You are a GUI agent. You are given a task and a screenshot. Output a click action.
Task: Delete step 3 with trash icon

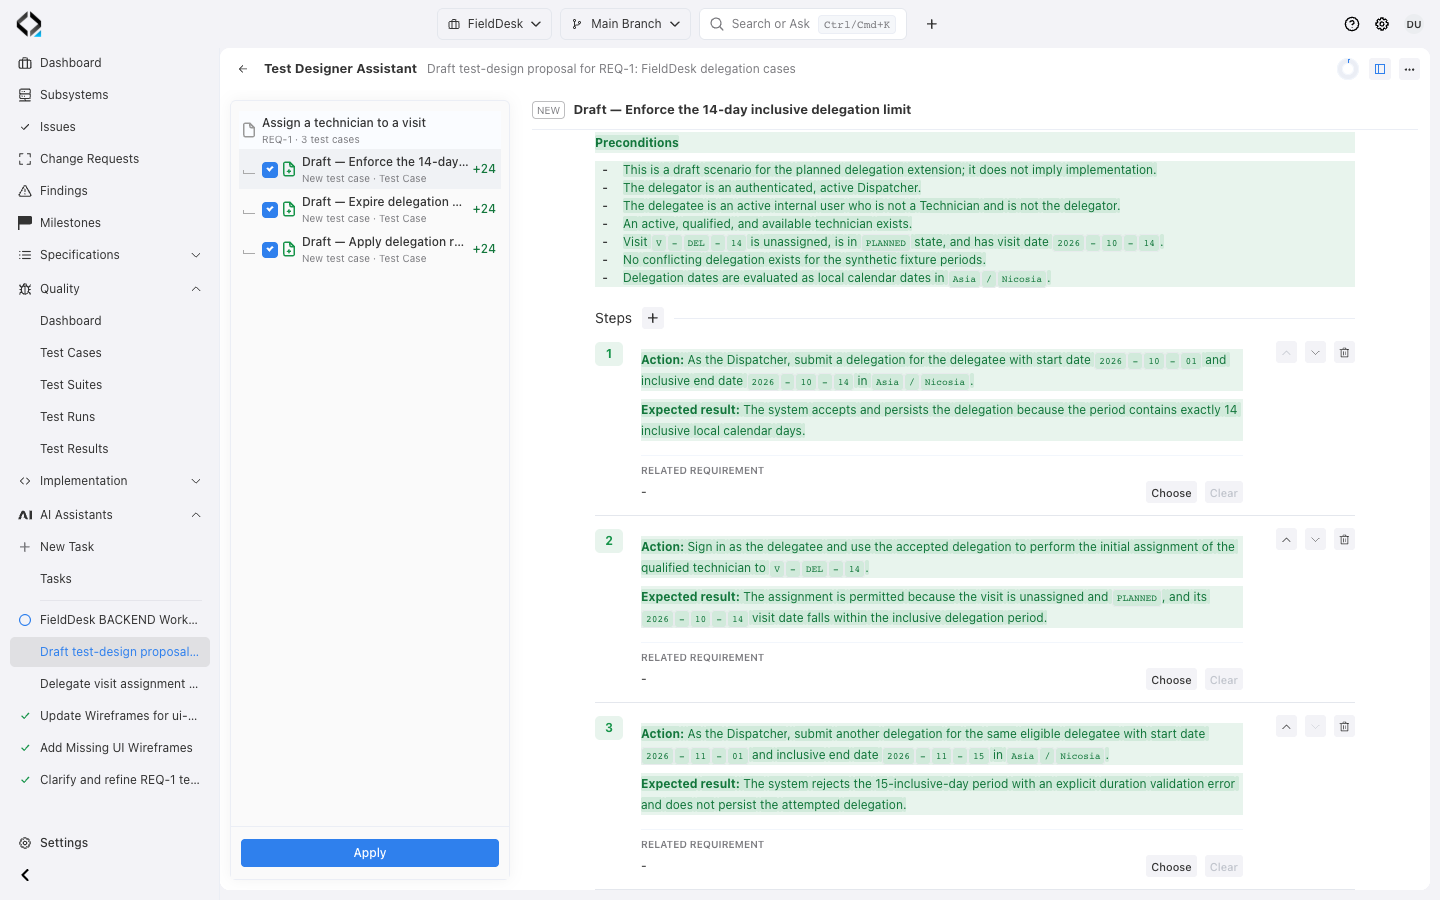click(1345, 727)
